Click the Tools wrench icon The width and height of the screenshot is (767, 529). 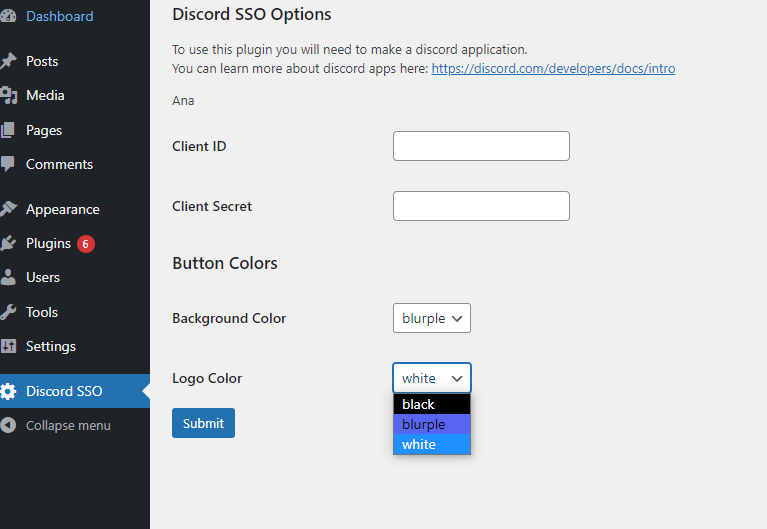point(8,312)
